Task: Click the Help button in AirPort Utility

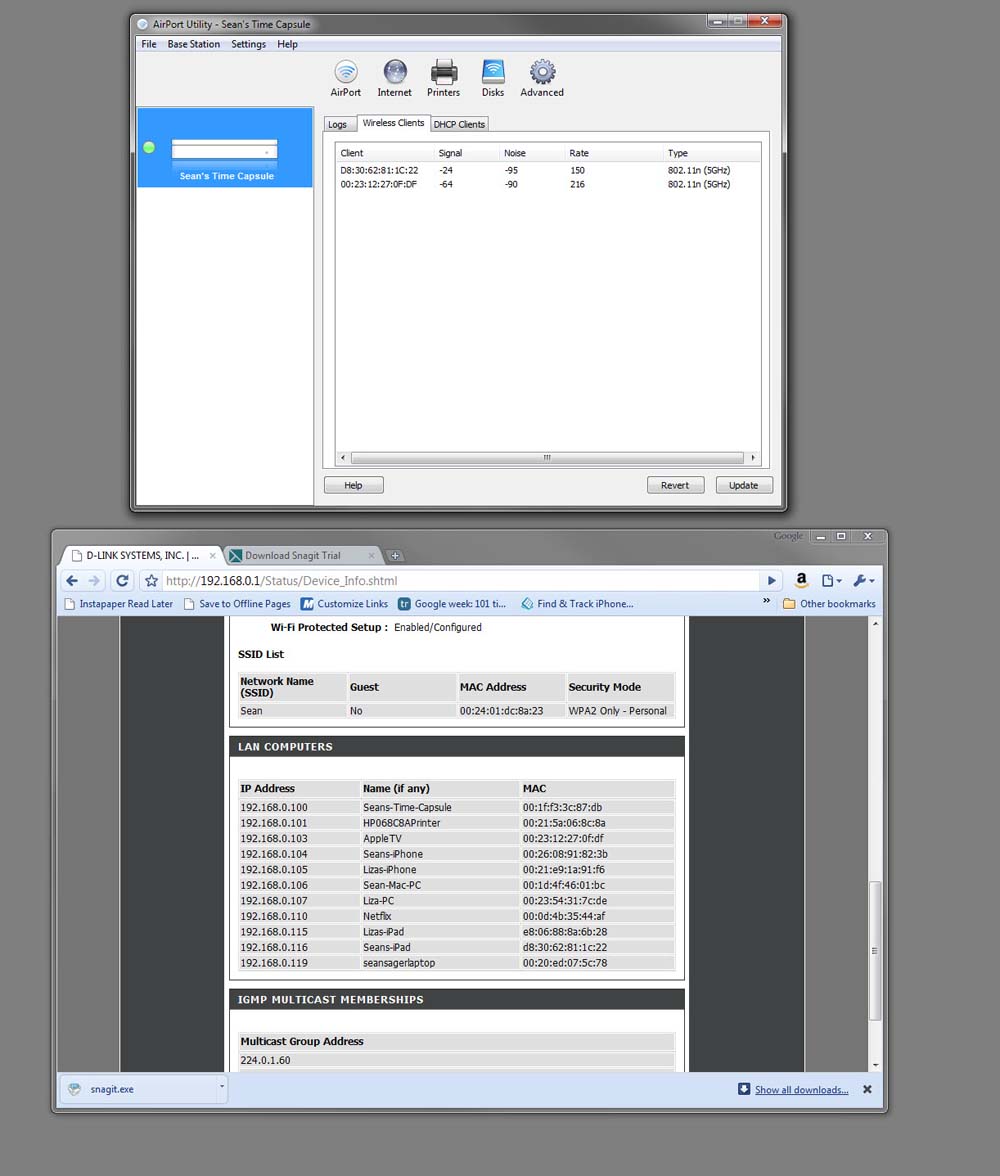Action: pyautogui.click(x=353, y=485)
